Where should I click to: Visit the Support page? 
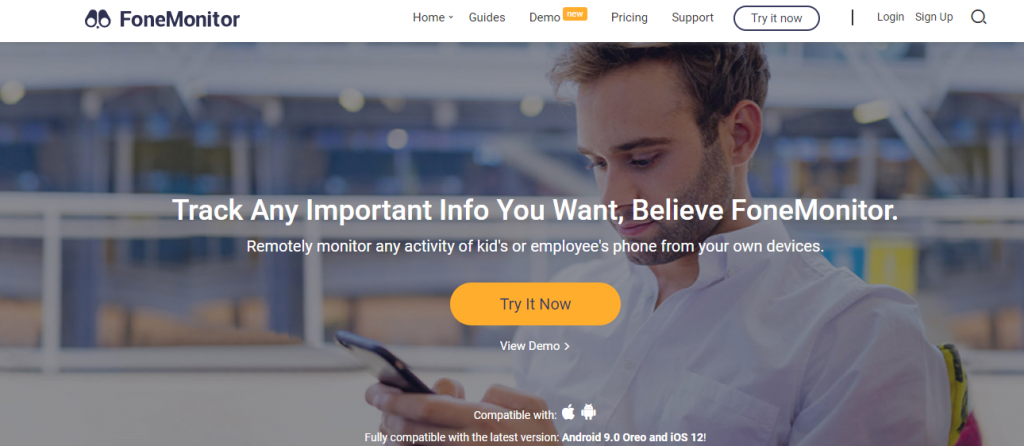click(x=692, y=18)
